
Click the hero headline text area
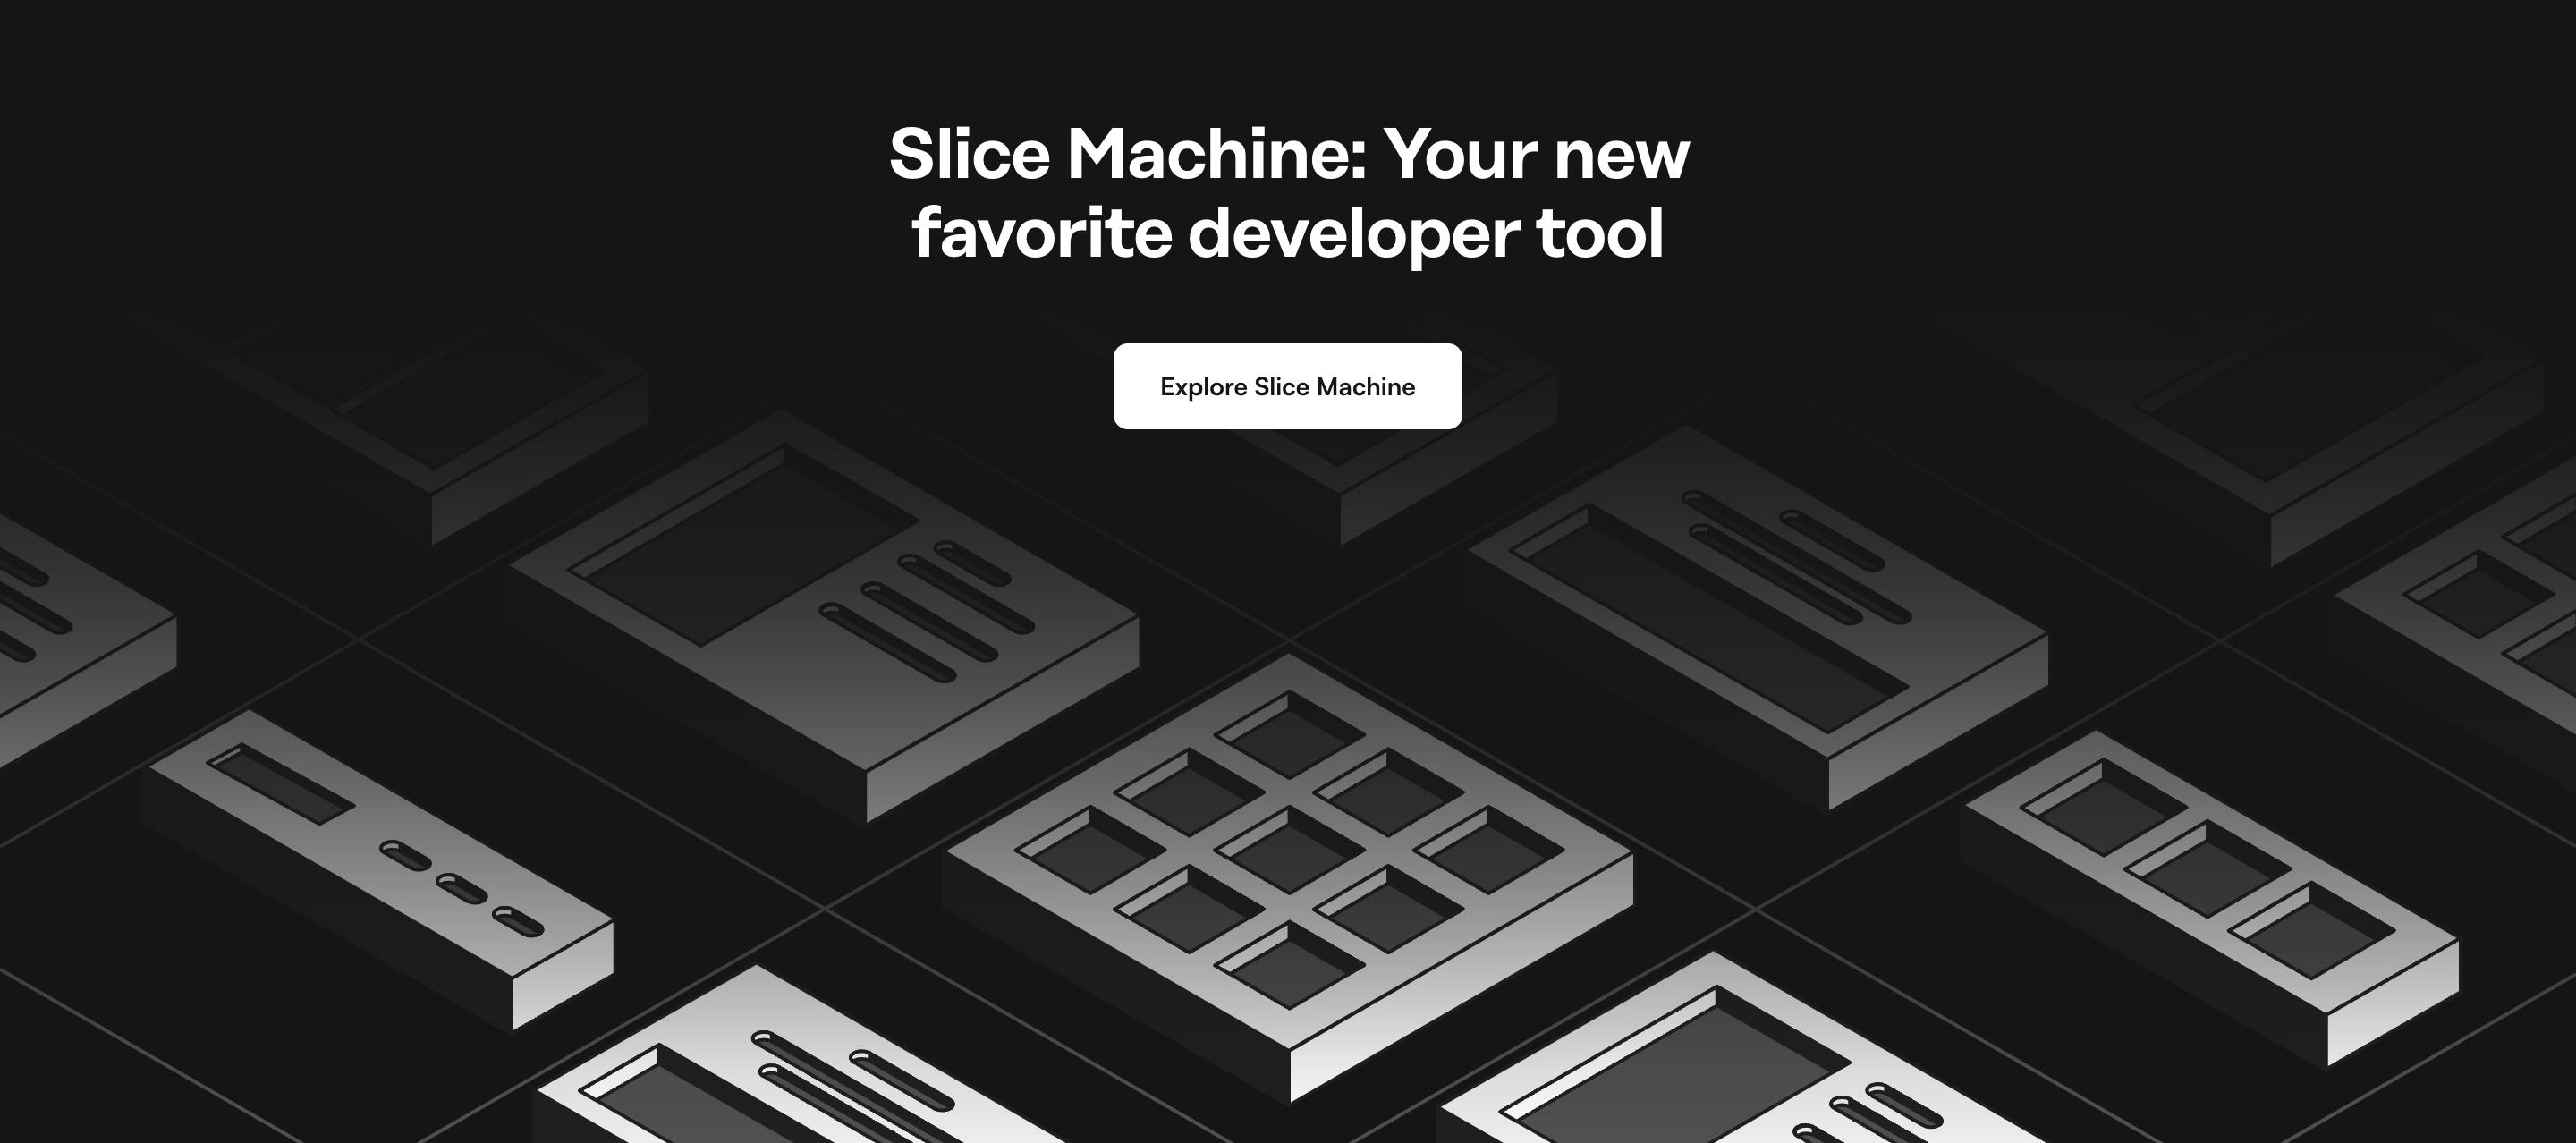point(1288,192)
